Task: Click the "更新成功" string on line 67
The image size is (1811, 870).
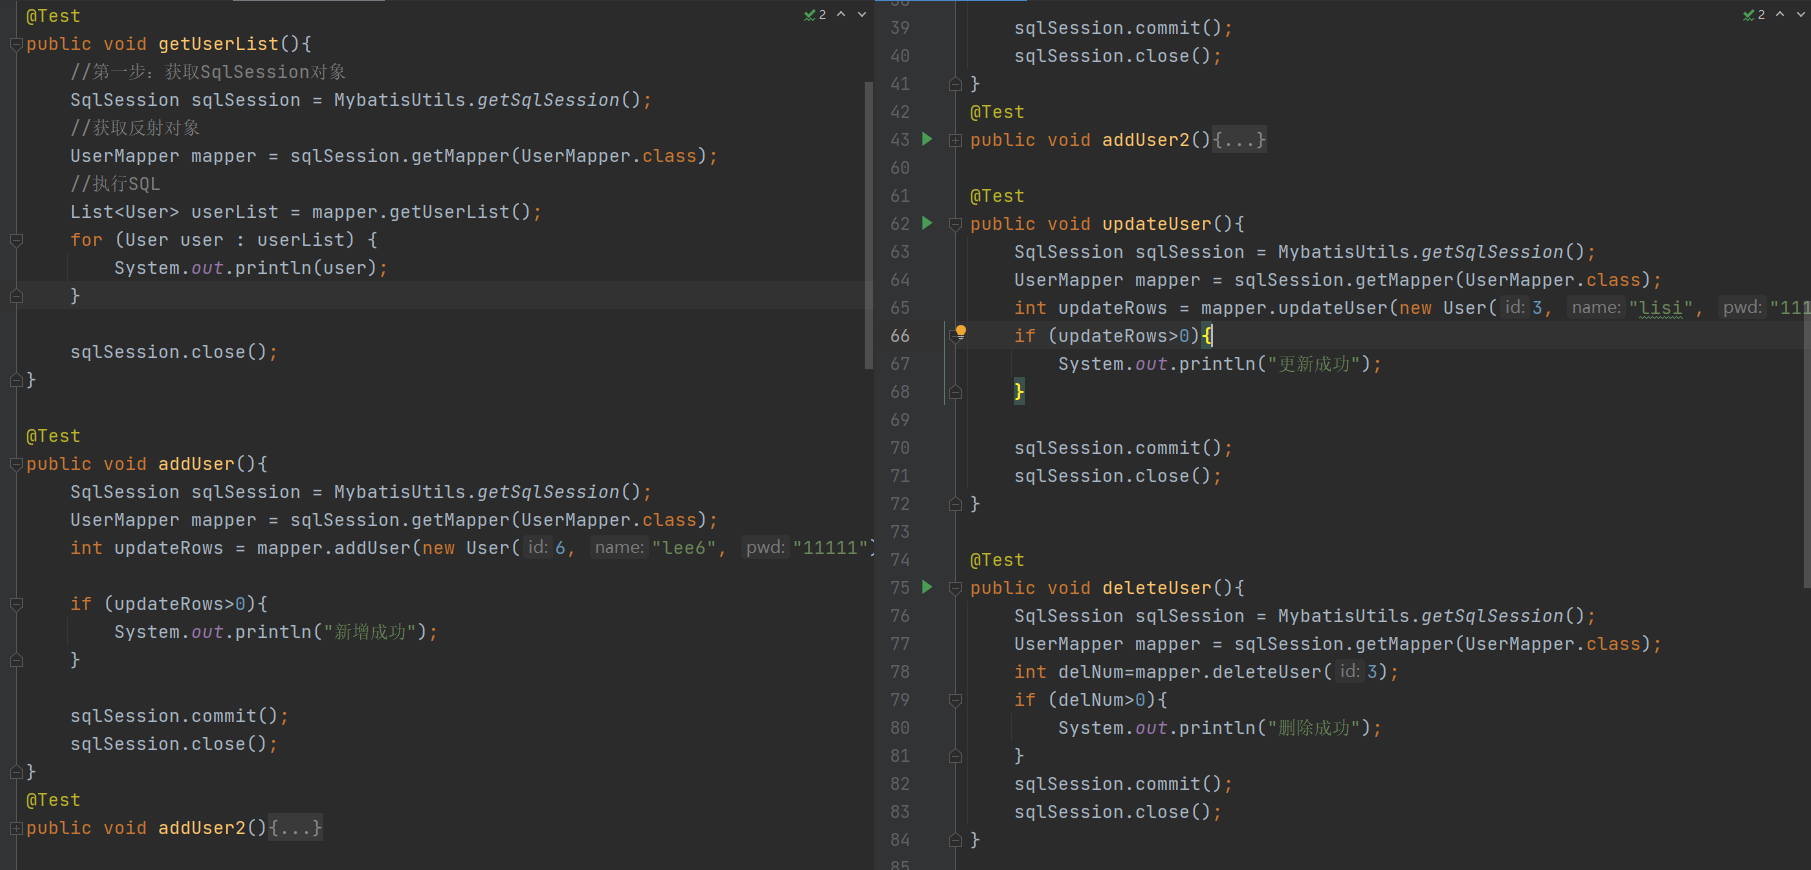Action: click(1314, 364)
